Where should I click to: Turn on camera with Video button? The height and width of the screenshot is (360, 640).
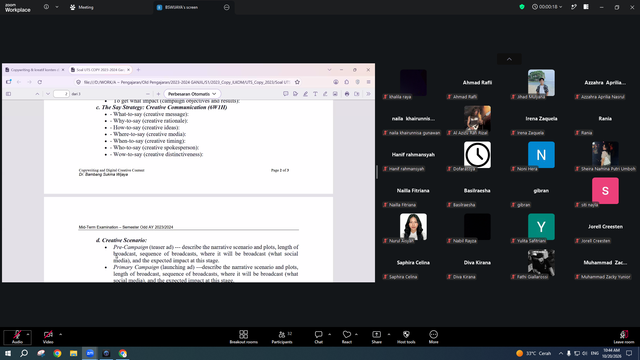click(x=48, y=337)
